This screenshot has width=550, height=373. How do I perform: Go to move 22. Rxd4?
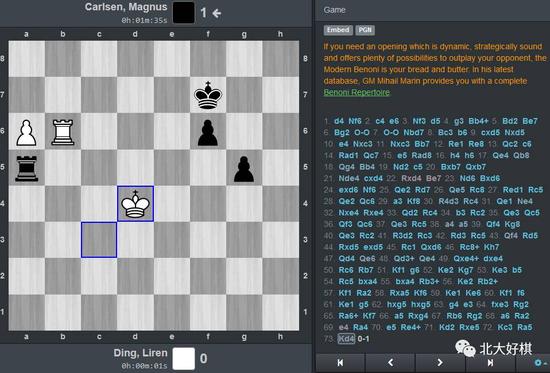coord(411,178)
